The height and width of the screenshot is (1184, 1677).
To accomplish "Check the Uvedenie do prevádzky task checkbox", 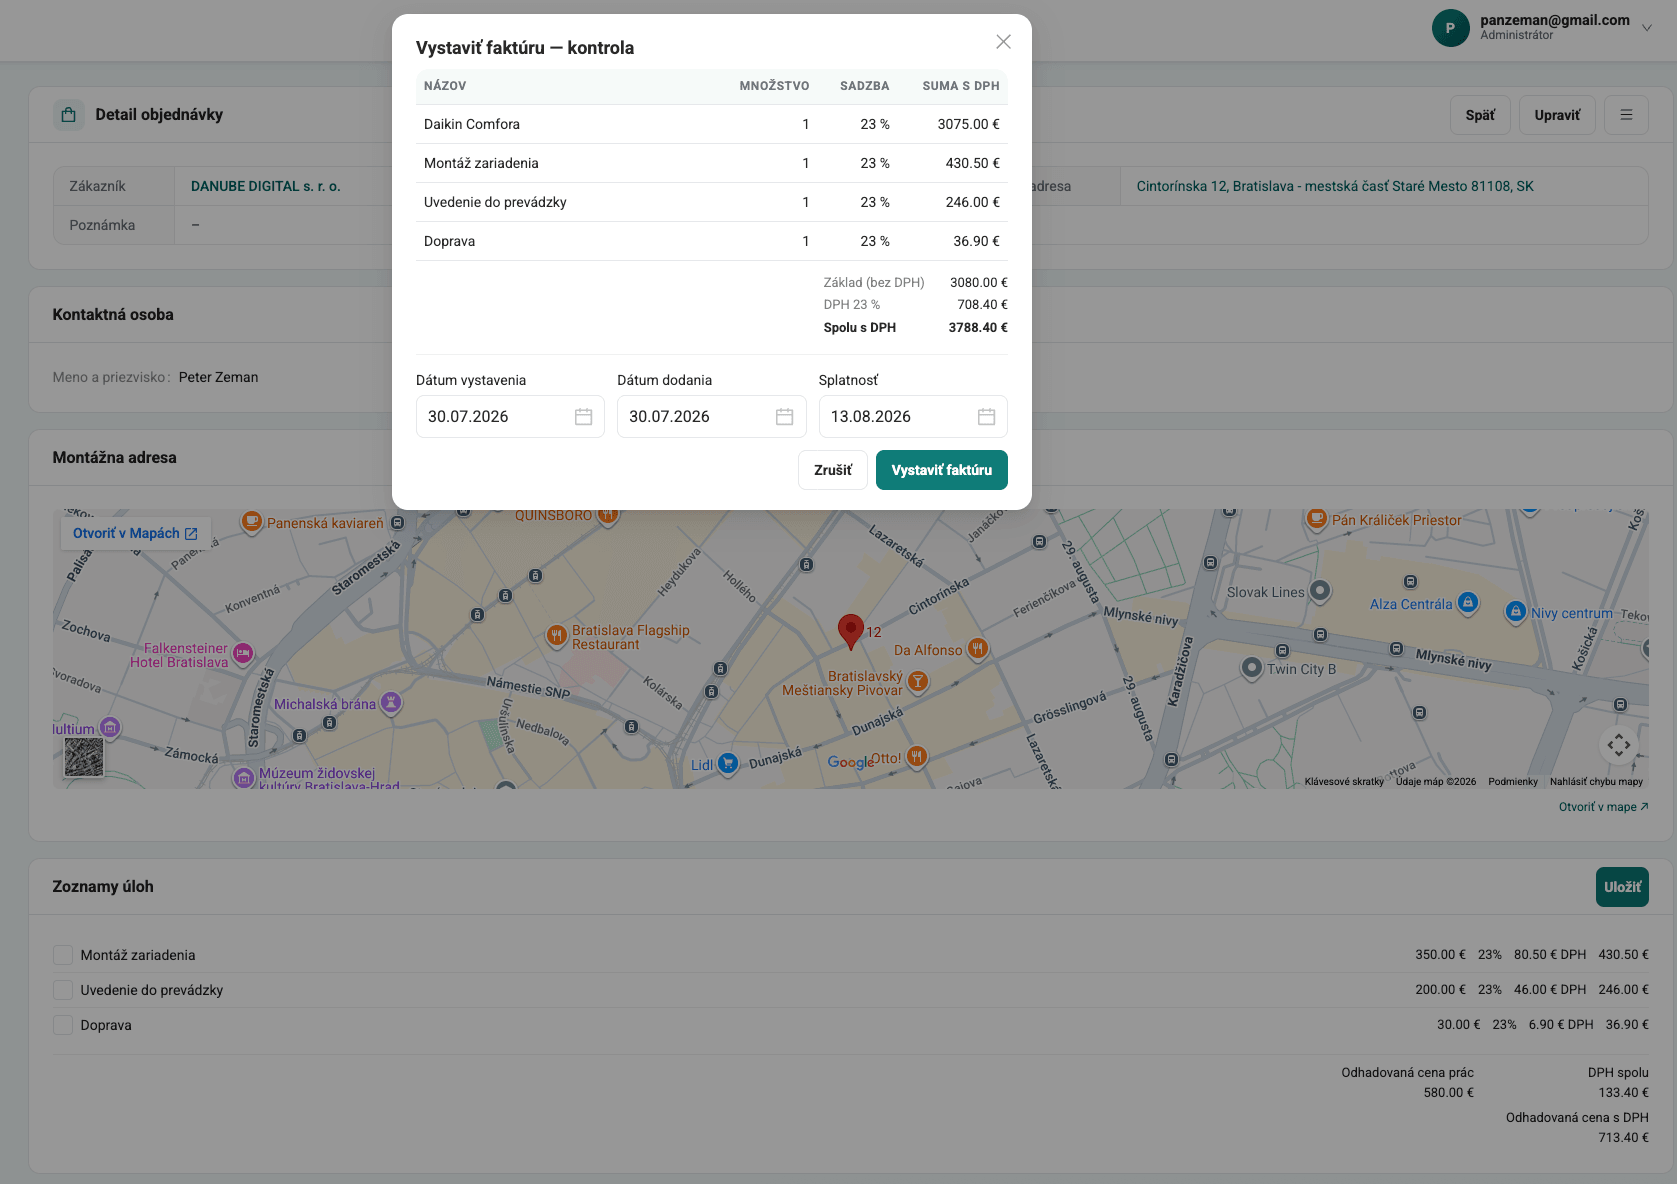I will pyautogui.click(x=63, y=990).
